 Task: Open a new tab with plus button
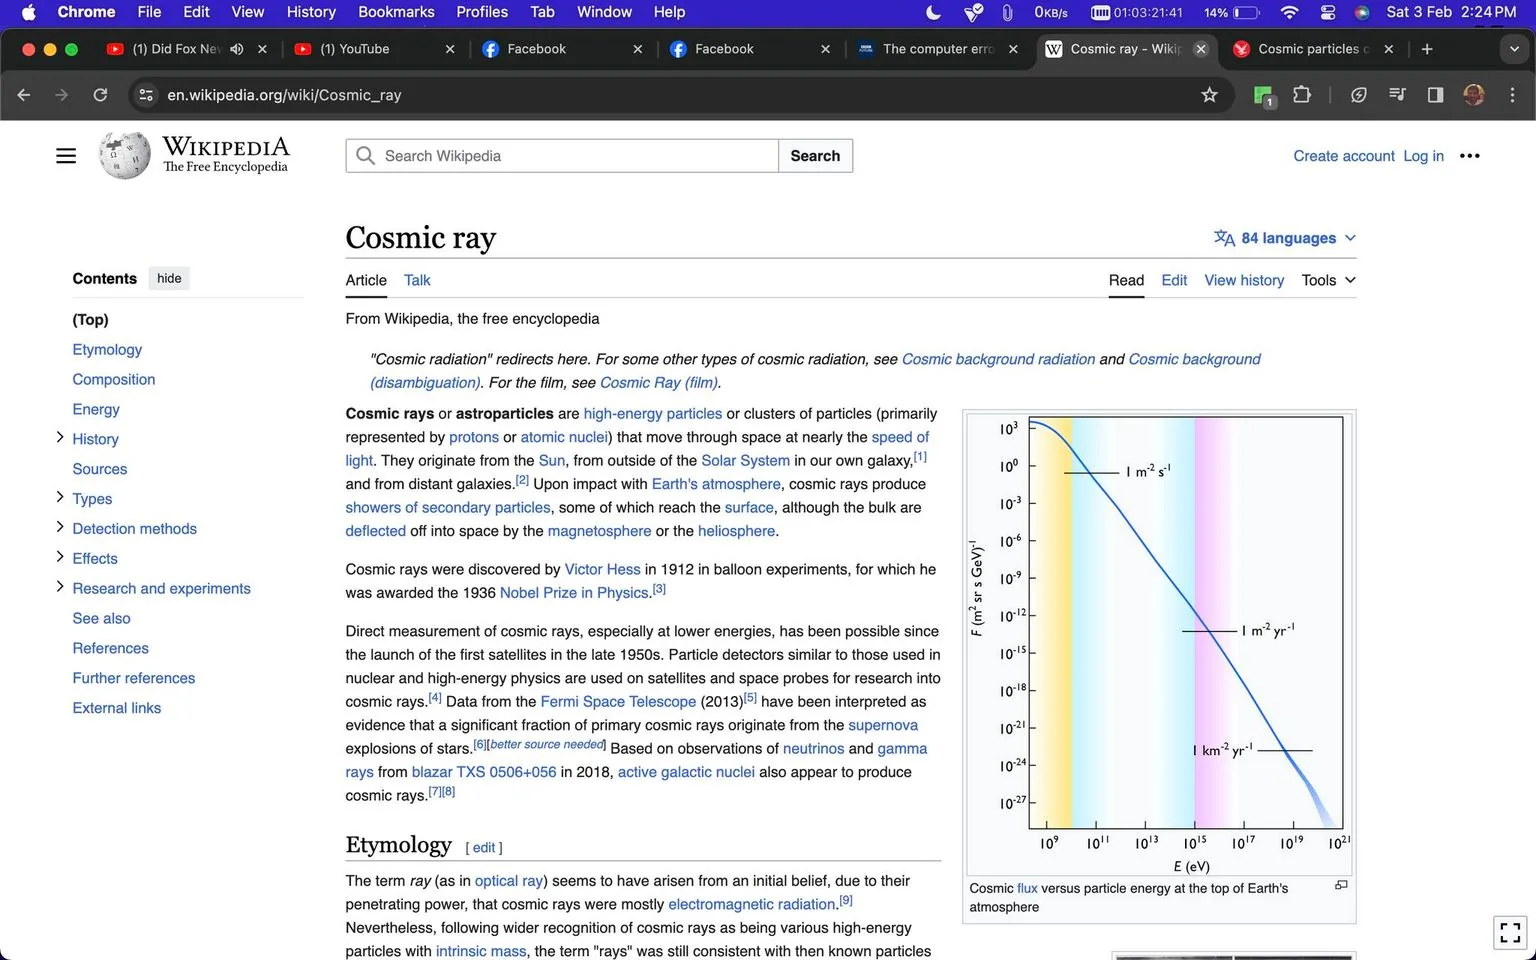coord(1427,49)
